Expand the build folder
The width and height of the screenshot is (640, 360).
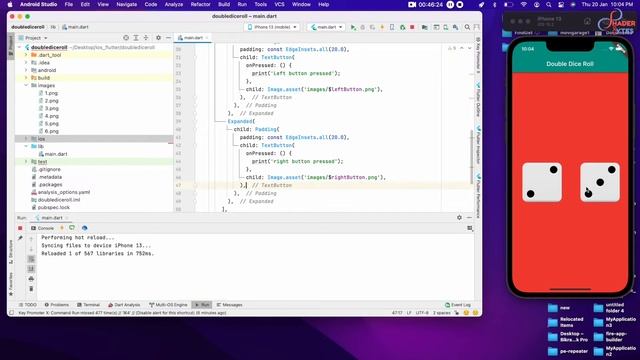[26, 78]
